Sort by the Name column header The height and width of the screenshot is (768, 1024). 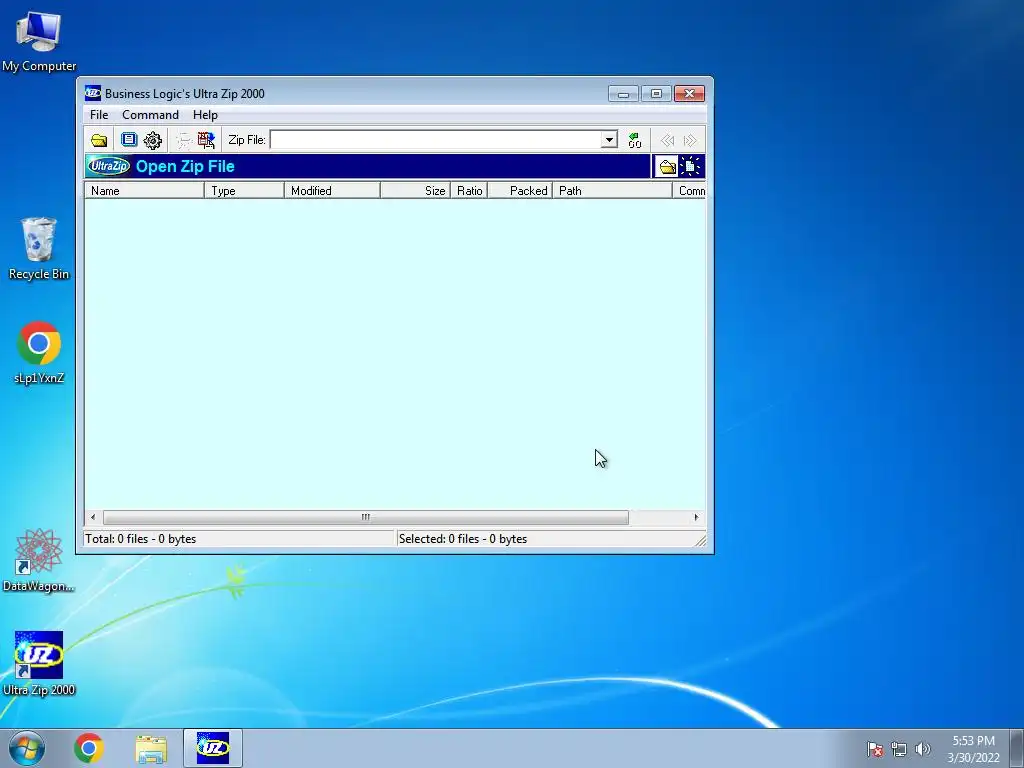click(144, 191)
